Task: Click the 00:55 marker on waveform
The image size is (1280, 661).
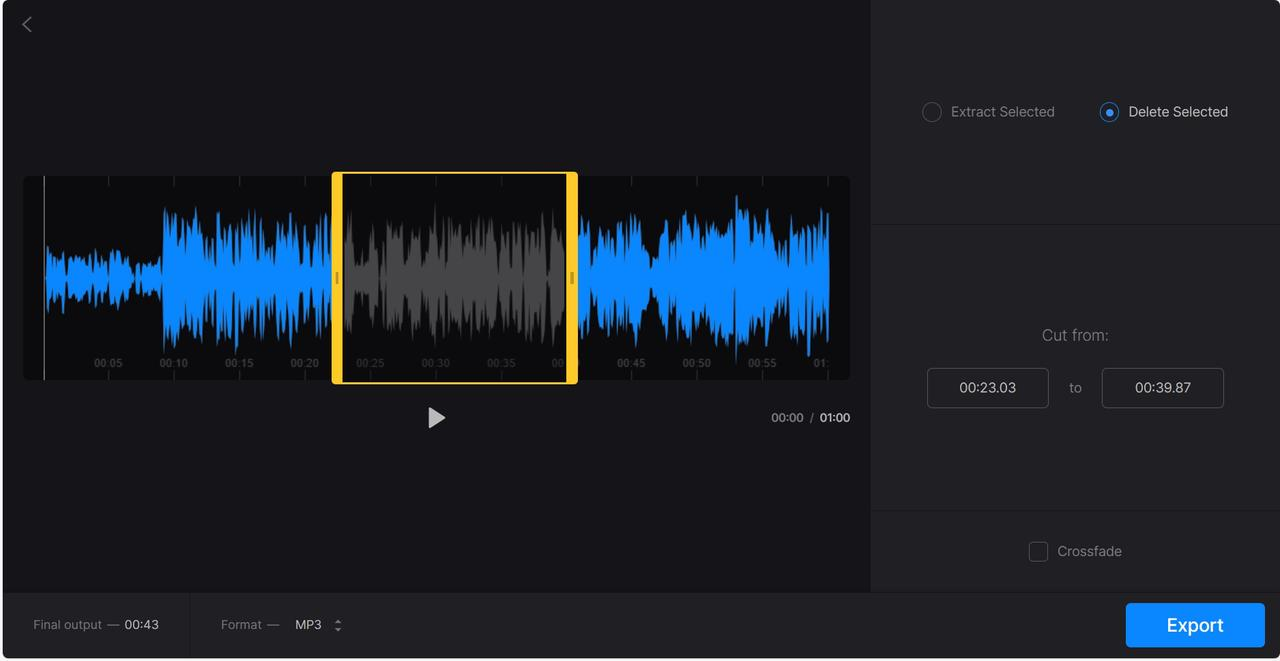Action: pyautogui.click(x=762, y=363)
